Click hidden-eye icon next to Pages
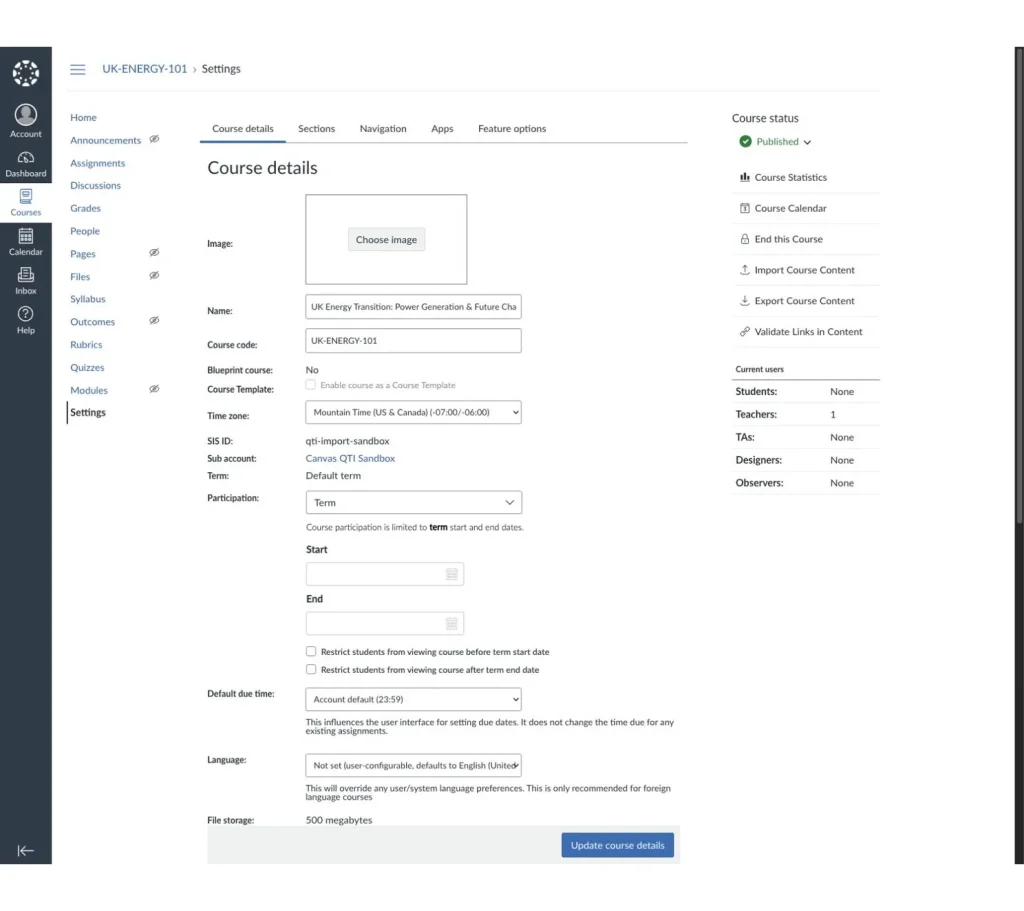This screenshot has width=1024, height=911. [x=154, y=253]
